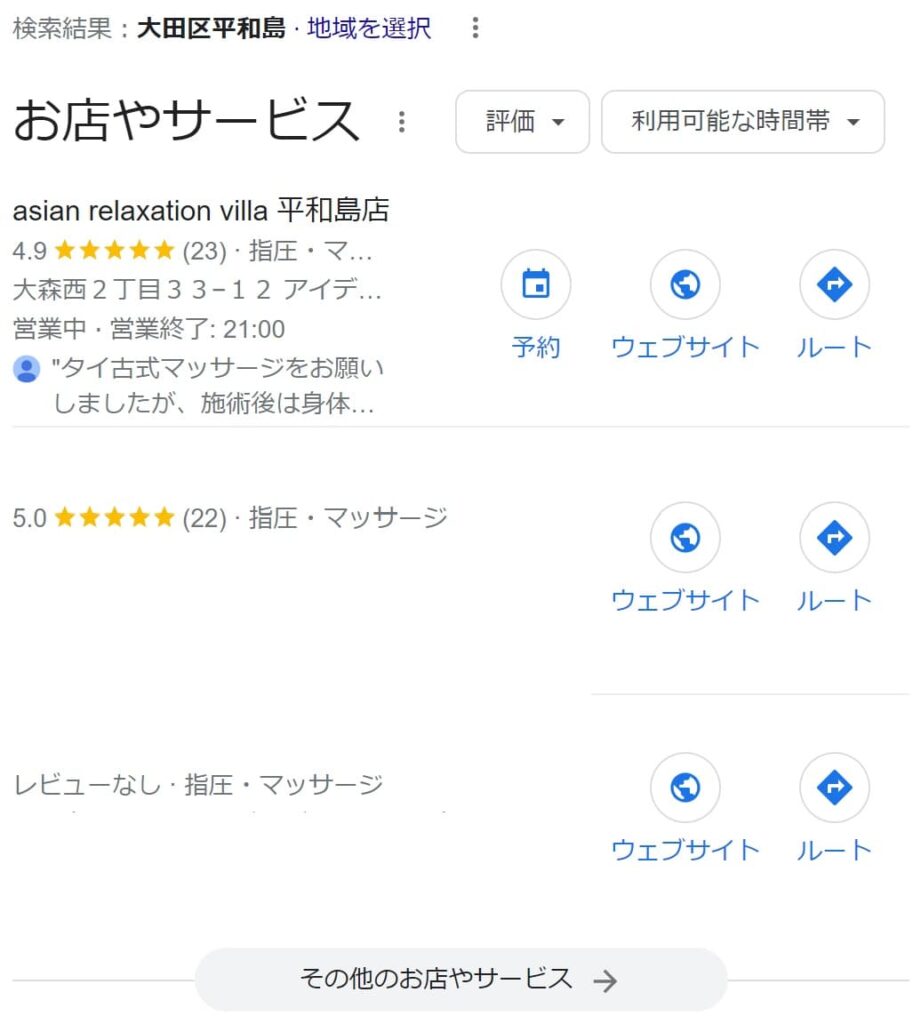Open the globe website icon for asian relaxation villa
Image resolution: width=921 pixels, height=1024 pixels.
point(685,285)
